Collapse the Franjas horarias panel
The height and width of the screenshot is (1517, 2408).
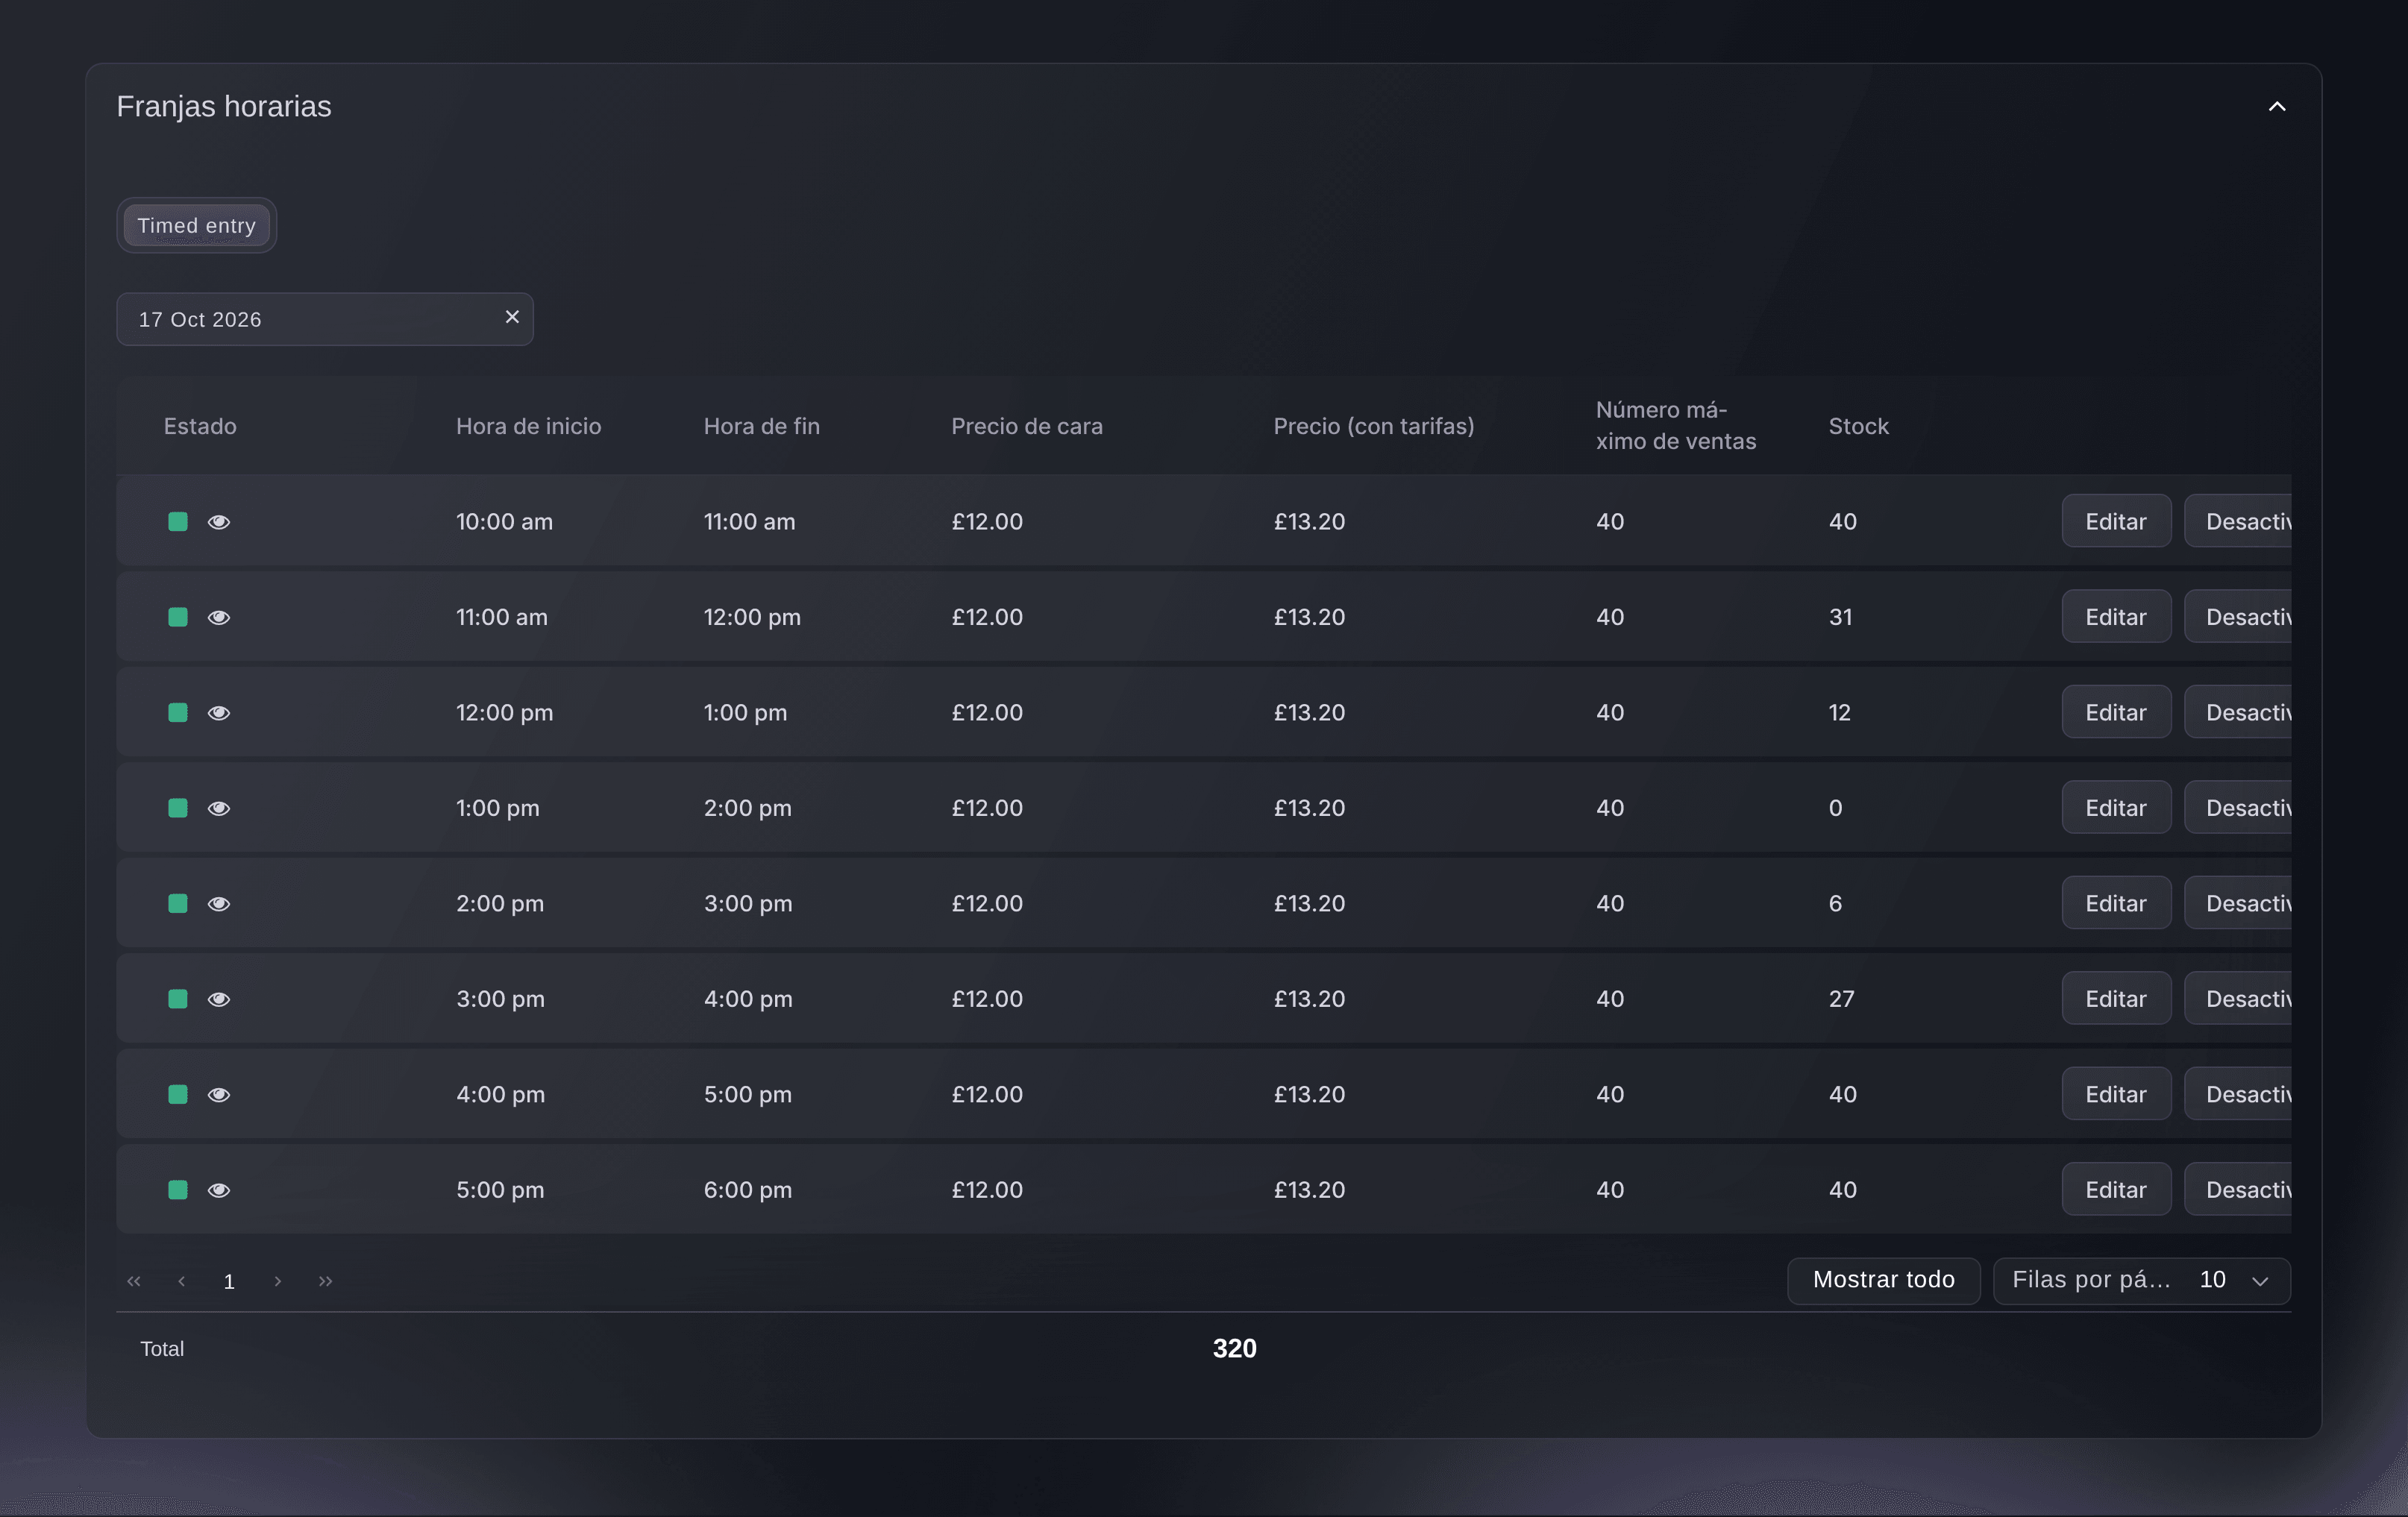tap(2277, 106)
